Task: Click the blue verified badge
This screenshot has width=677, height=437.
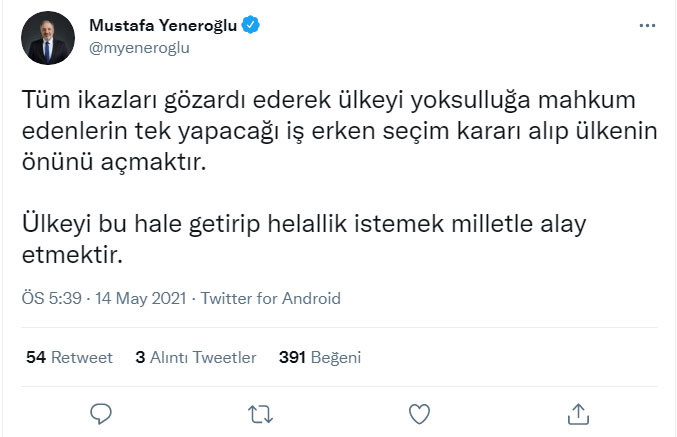Action: coord(250,26)
